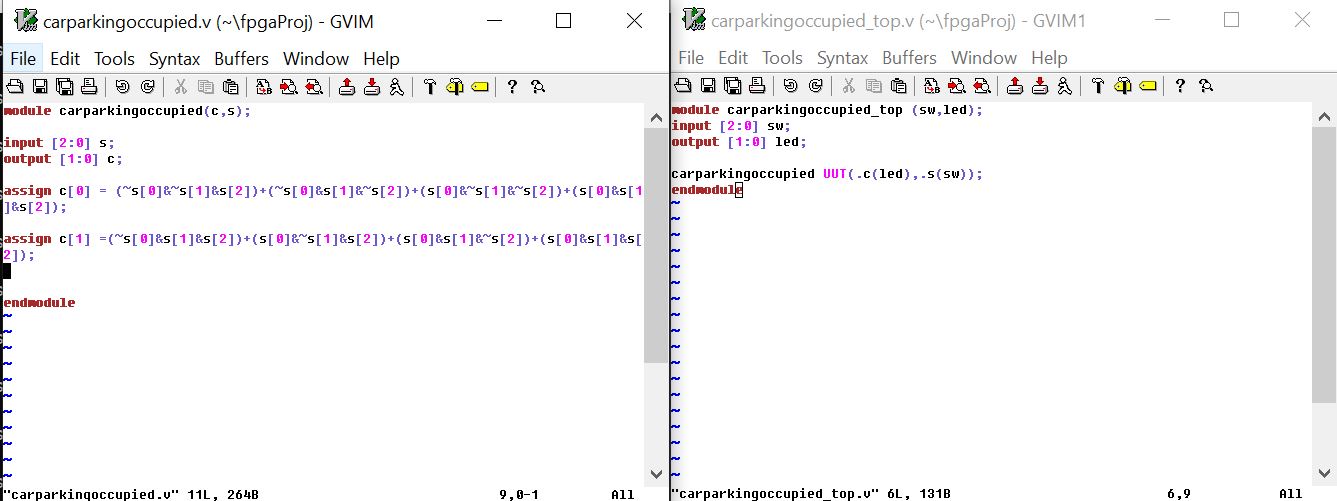Open Syntax menu in carparkingoccupied.v window
Image resolution: width=1337 pixels, height=501 pixels.
(x=175, y=59)
